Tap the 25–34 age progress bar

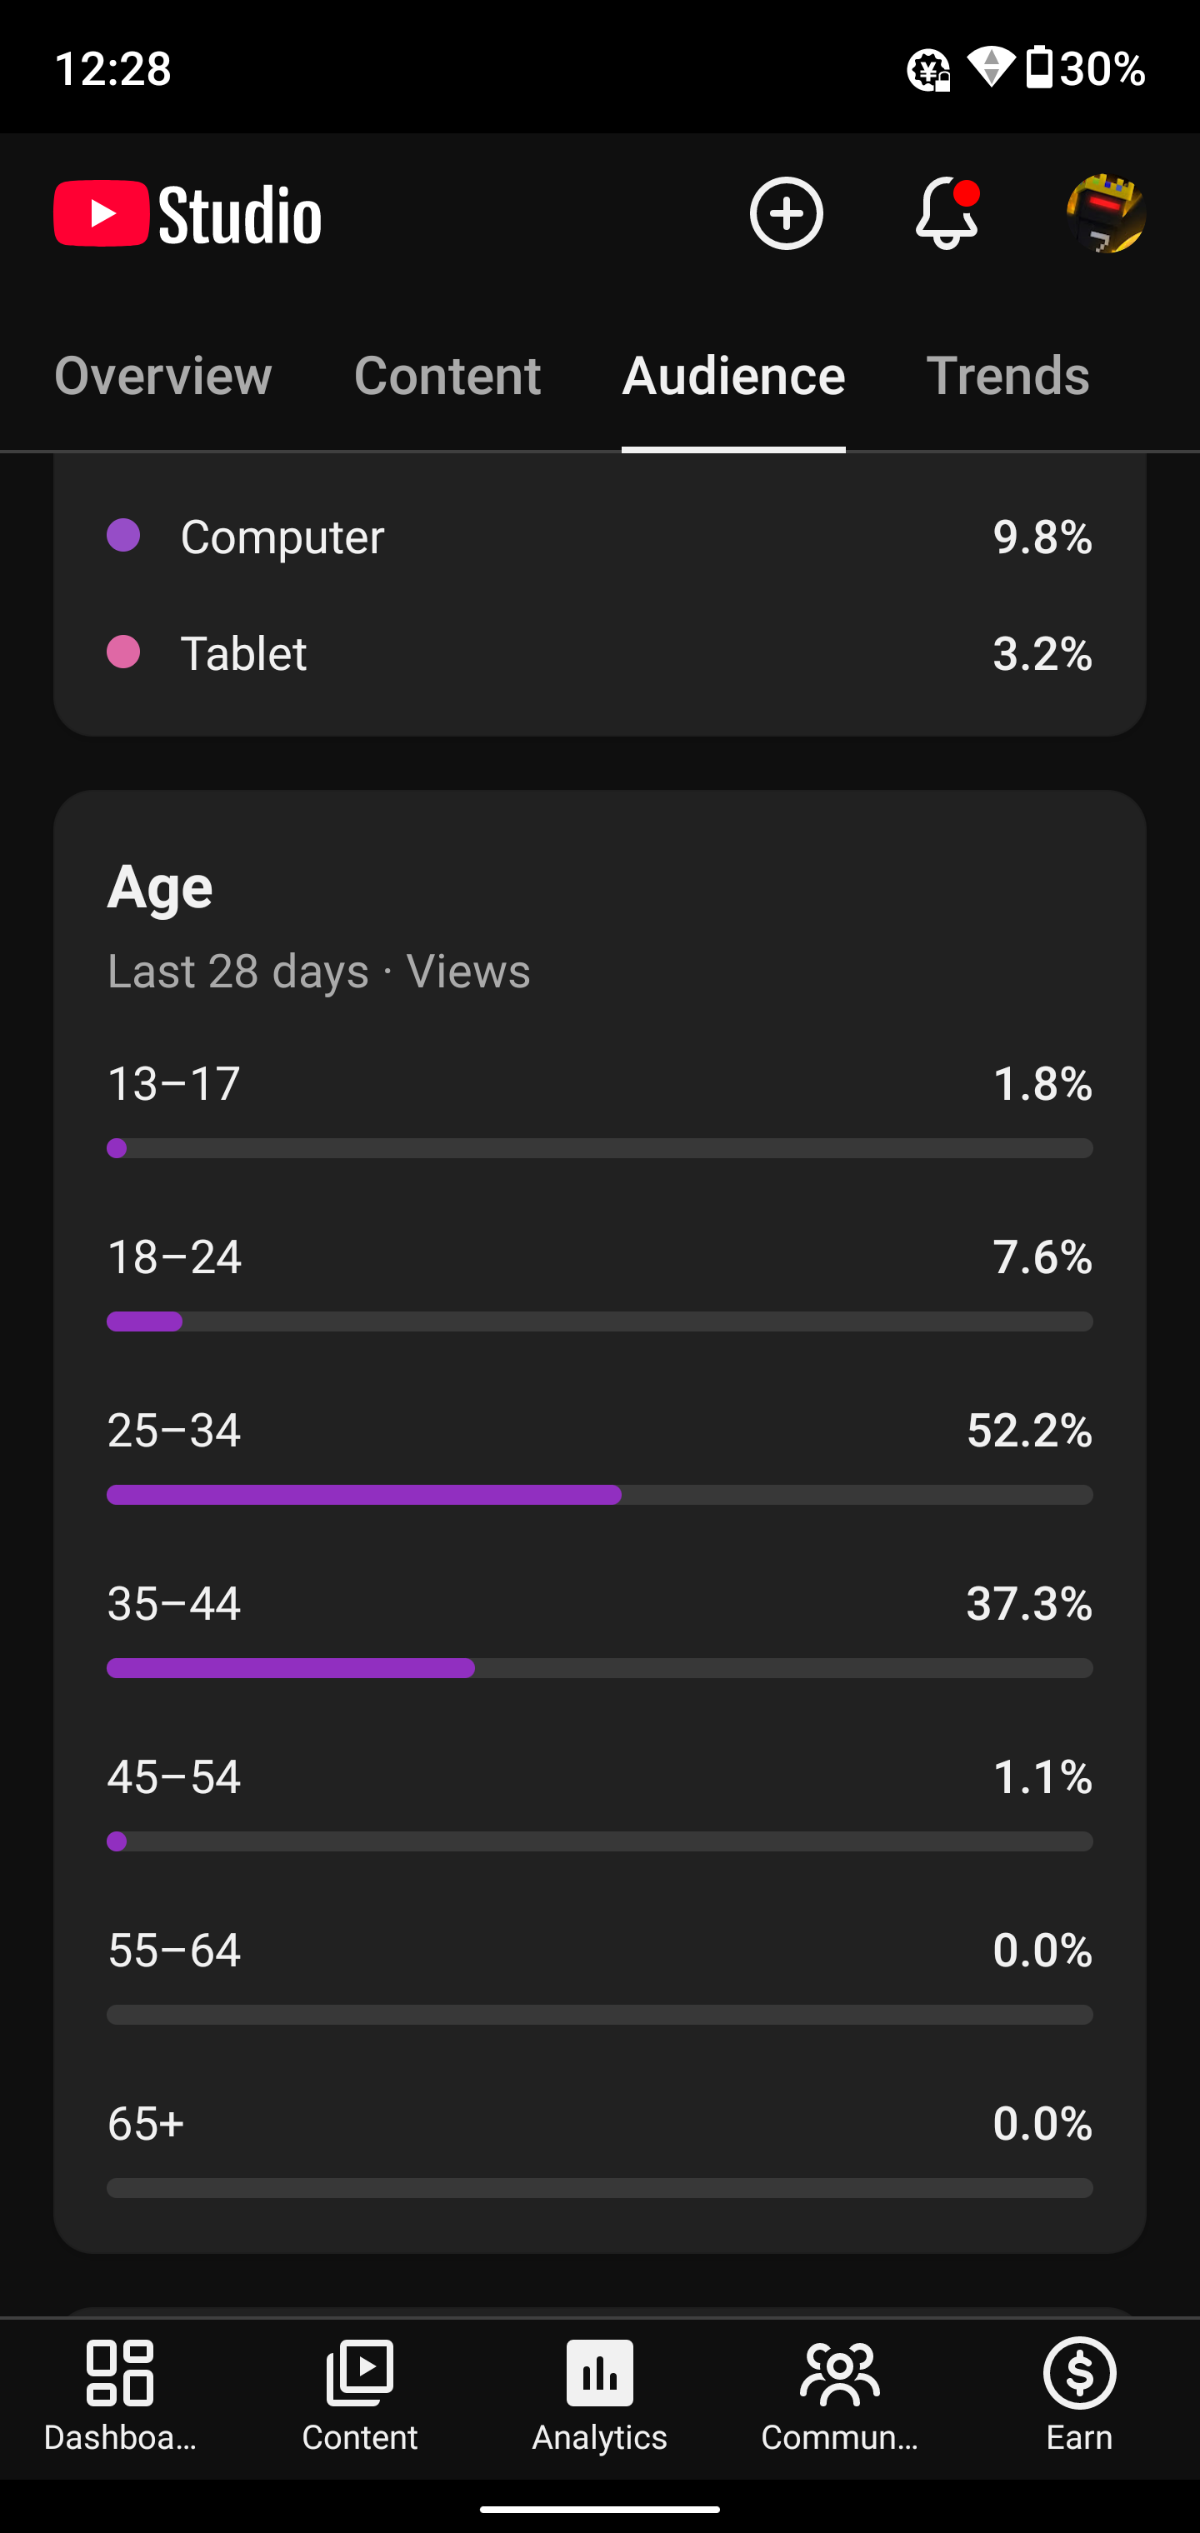click(x=600, y=1495)
